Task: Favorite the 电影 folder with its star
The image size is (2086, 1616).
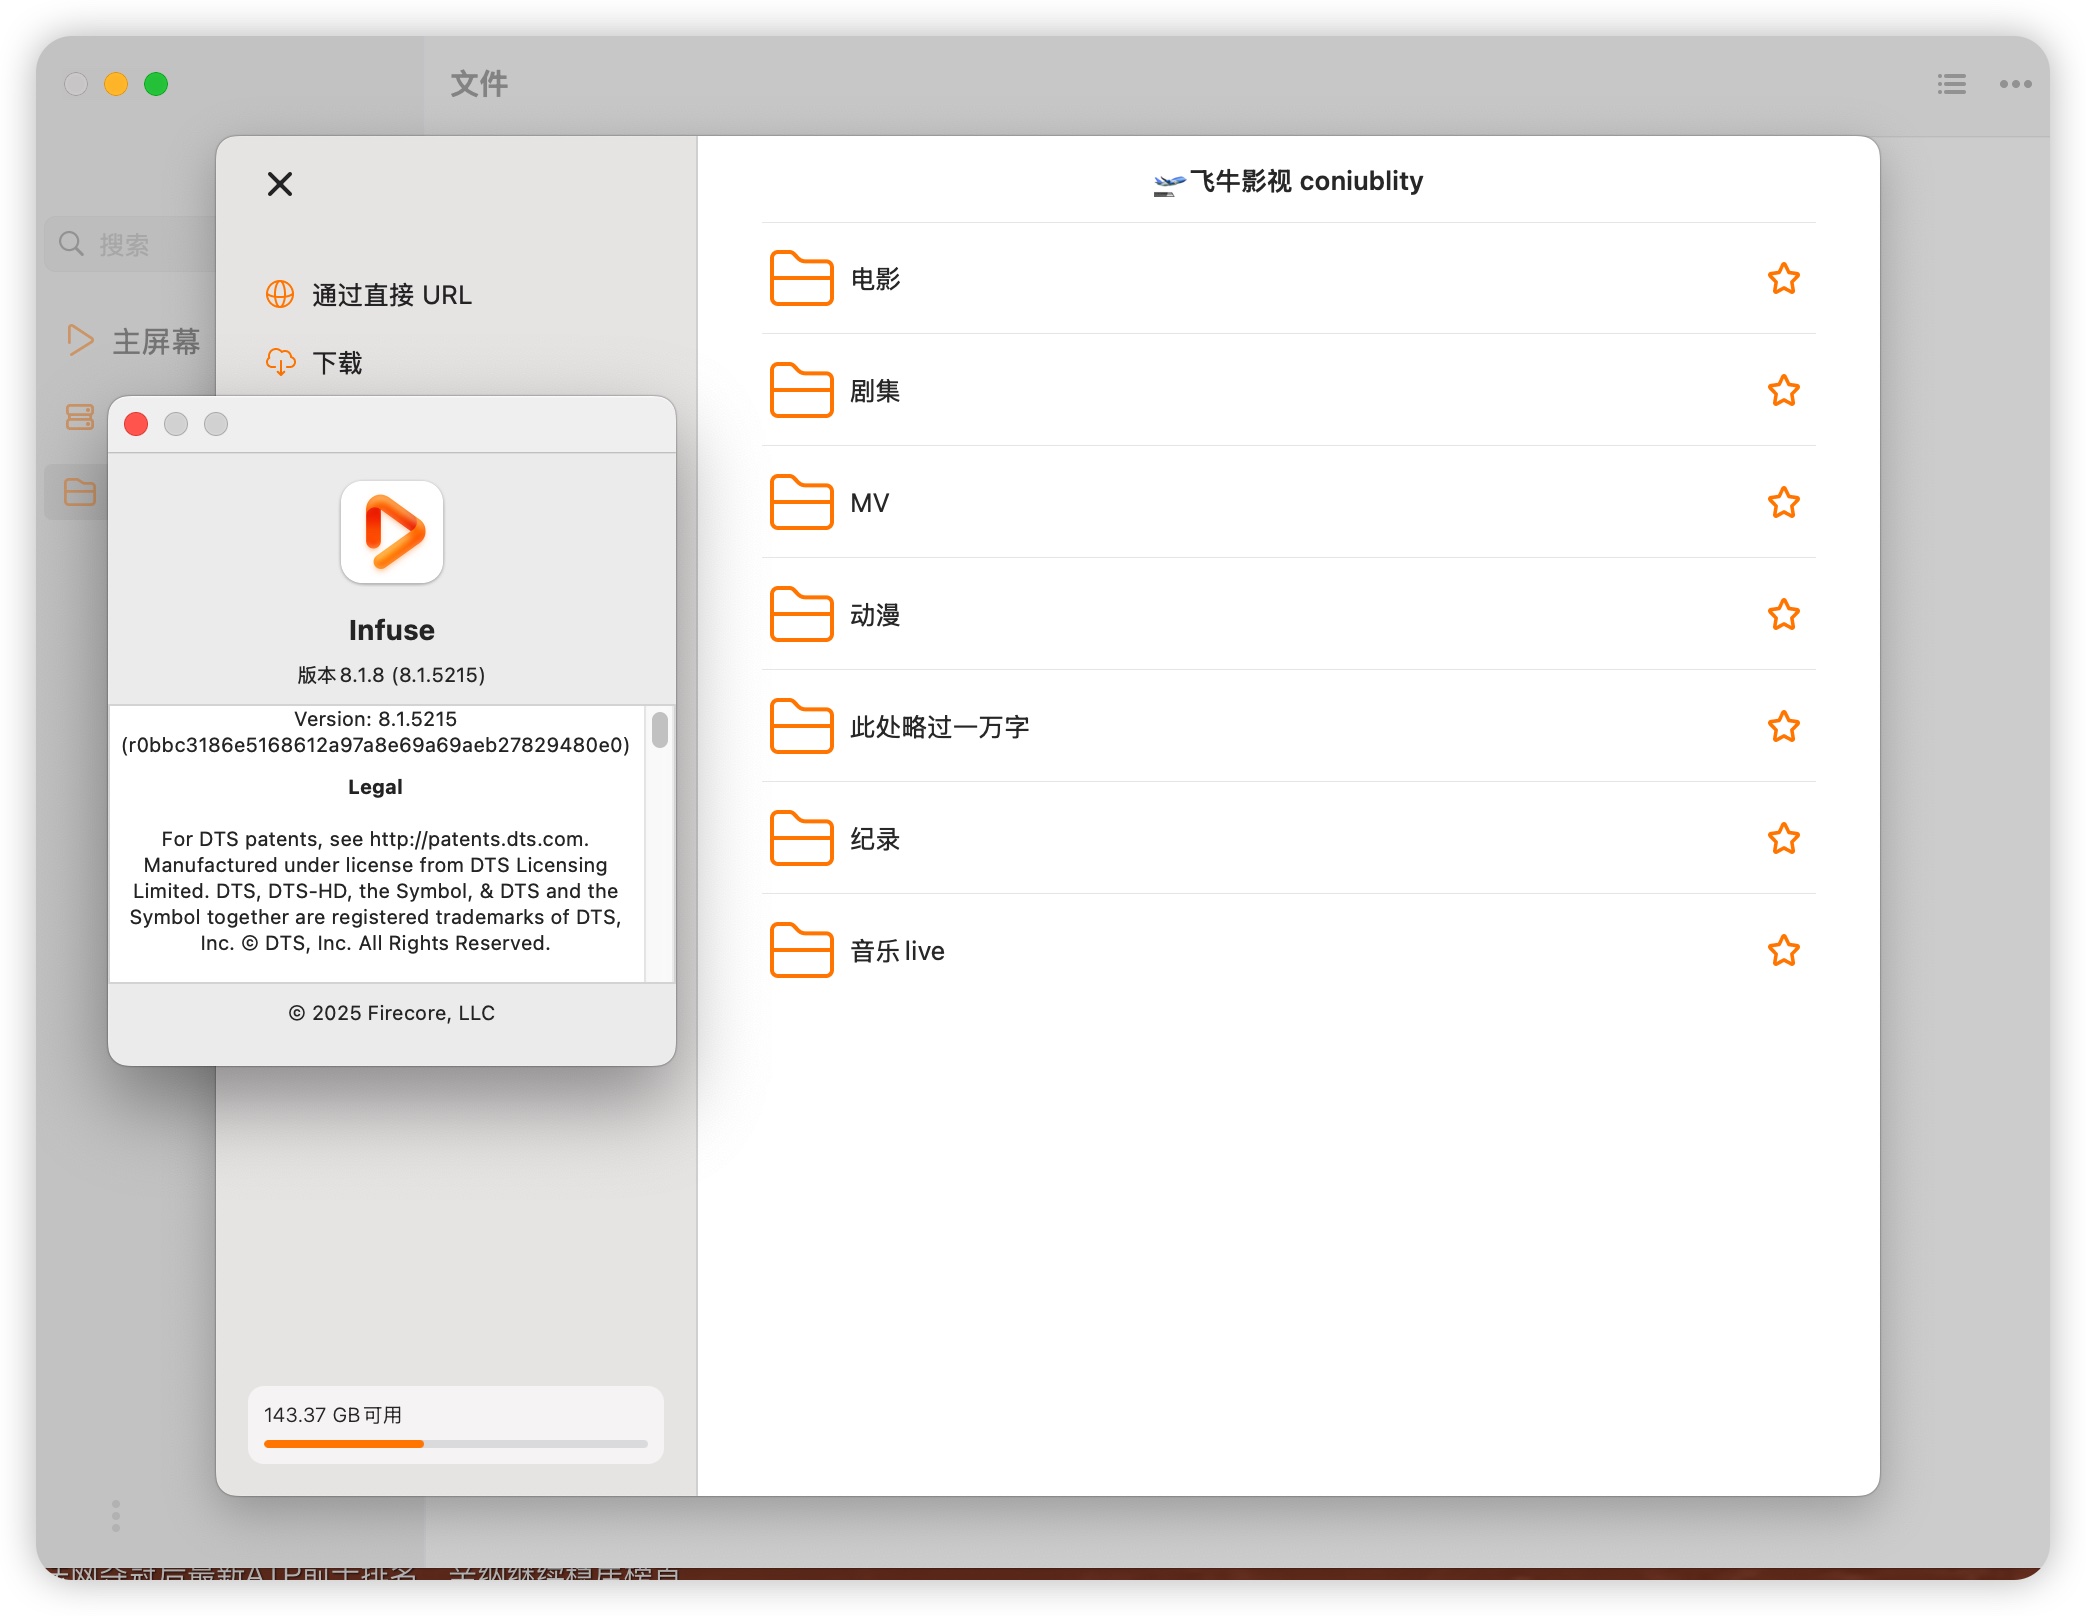Action: [x=1783, y=279]
